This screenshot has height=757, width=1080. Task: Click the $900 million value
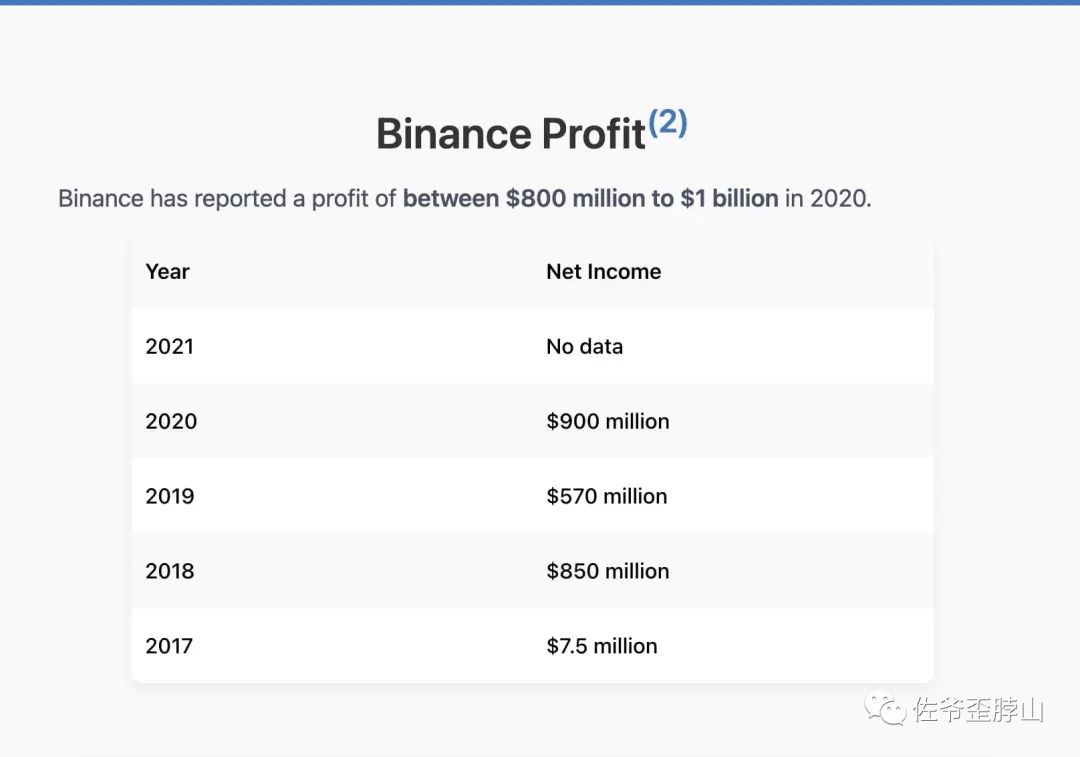pos(607,422)
